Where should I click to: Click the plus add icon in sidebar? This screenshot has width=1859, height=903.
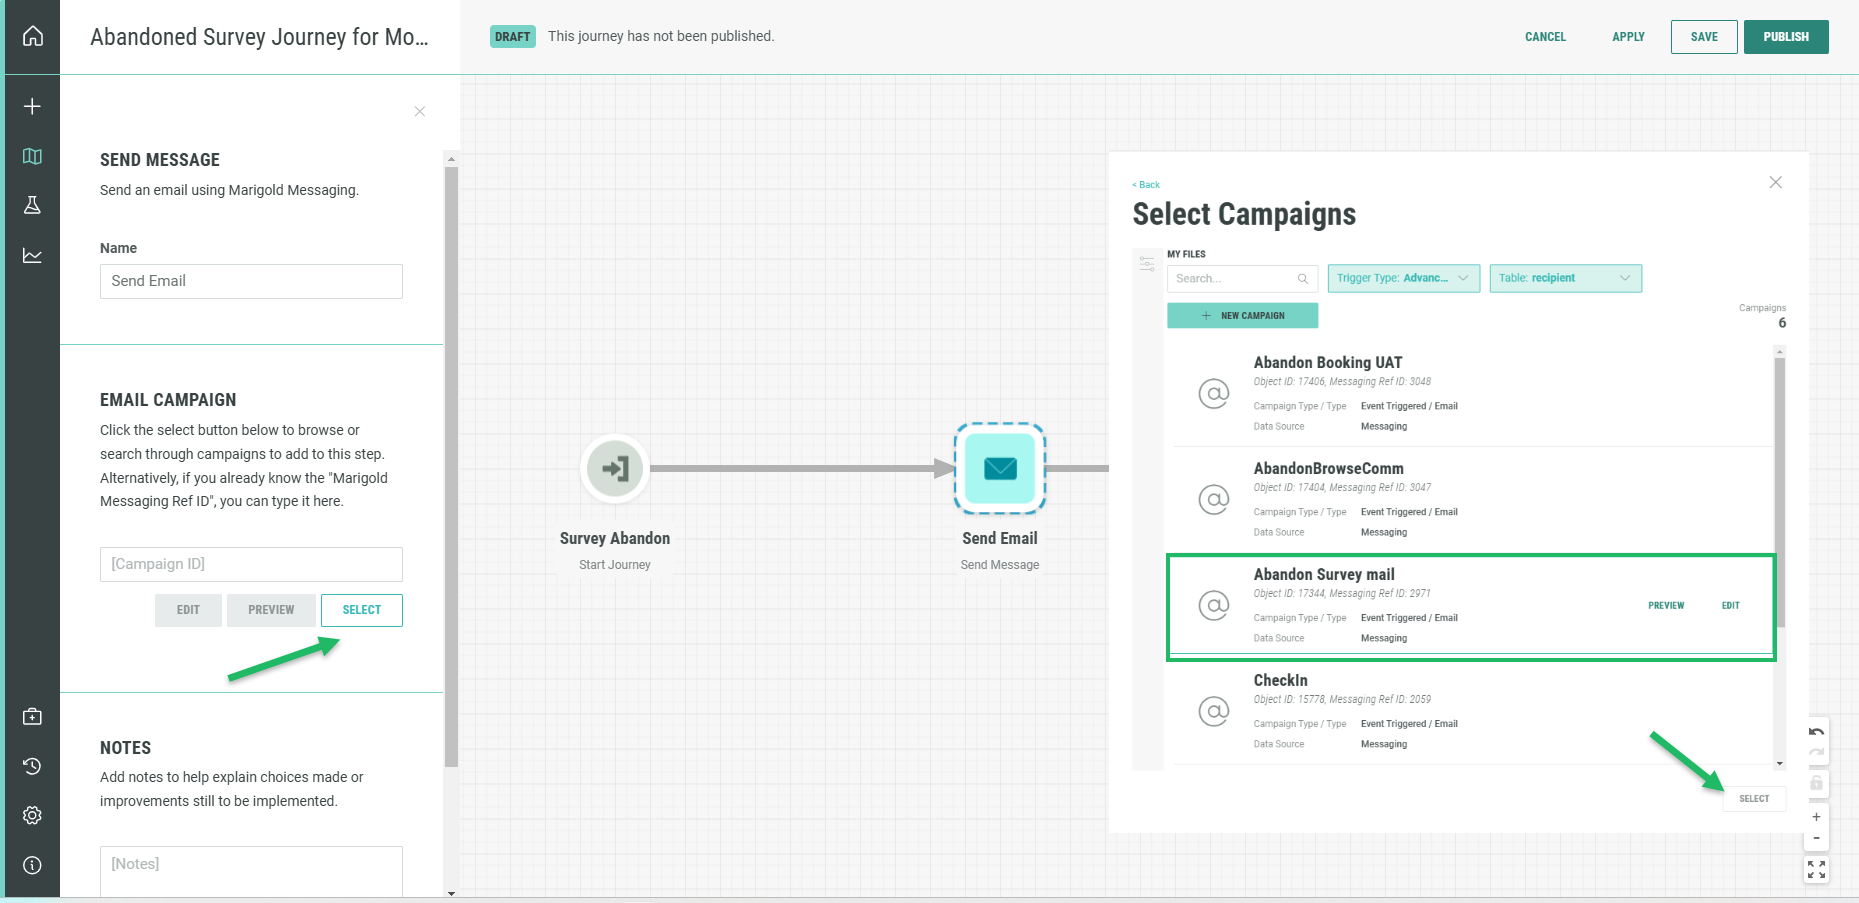(32, 107)
